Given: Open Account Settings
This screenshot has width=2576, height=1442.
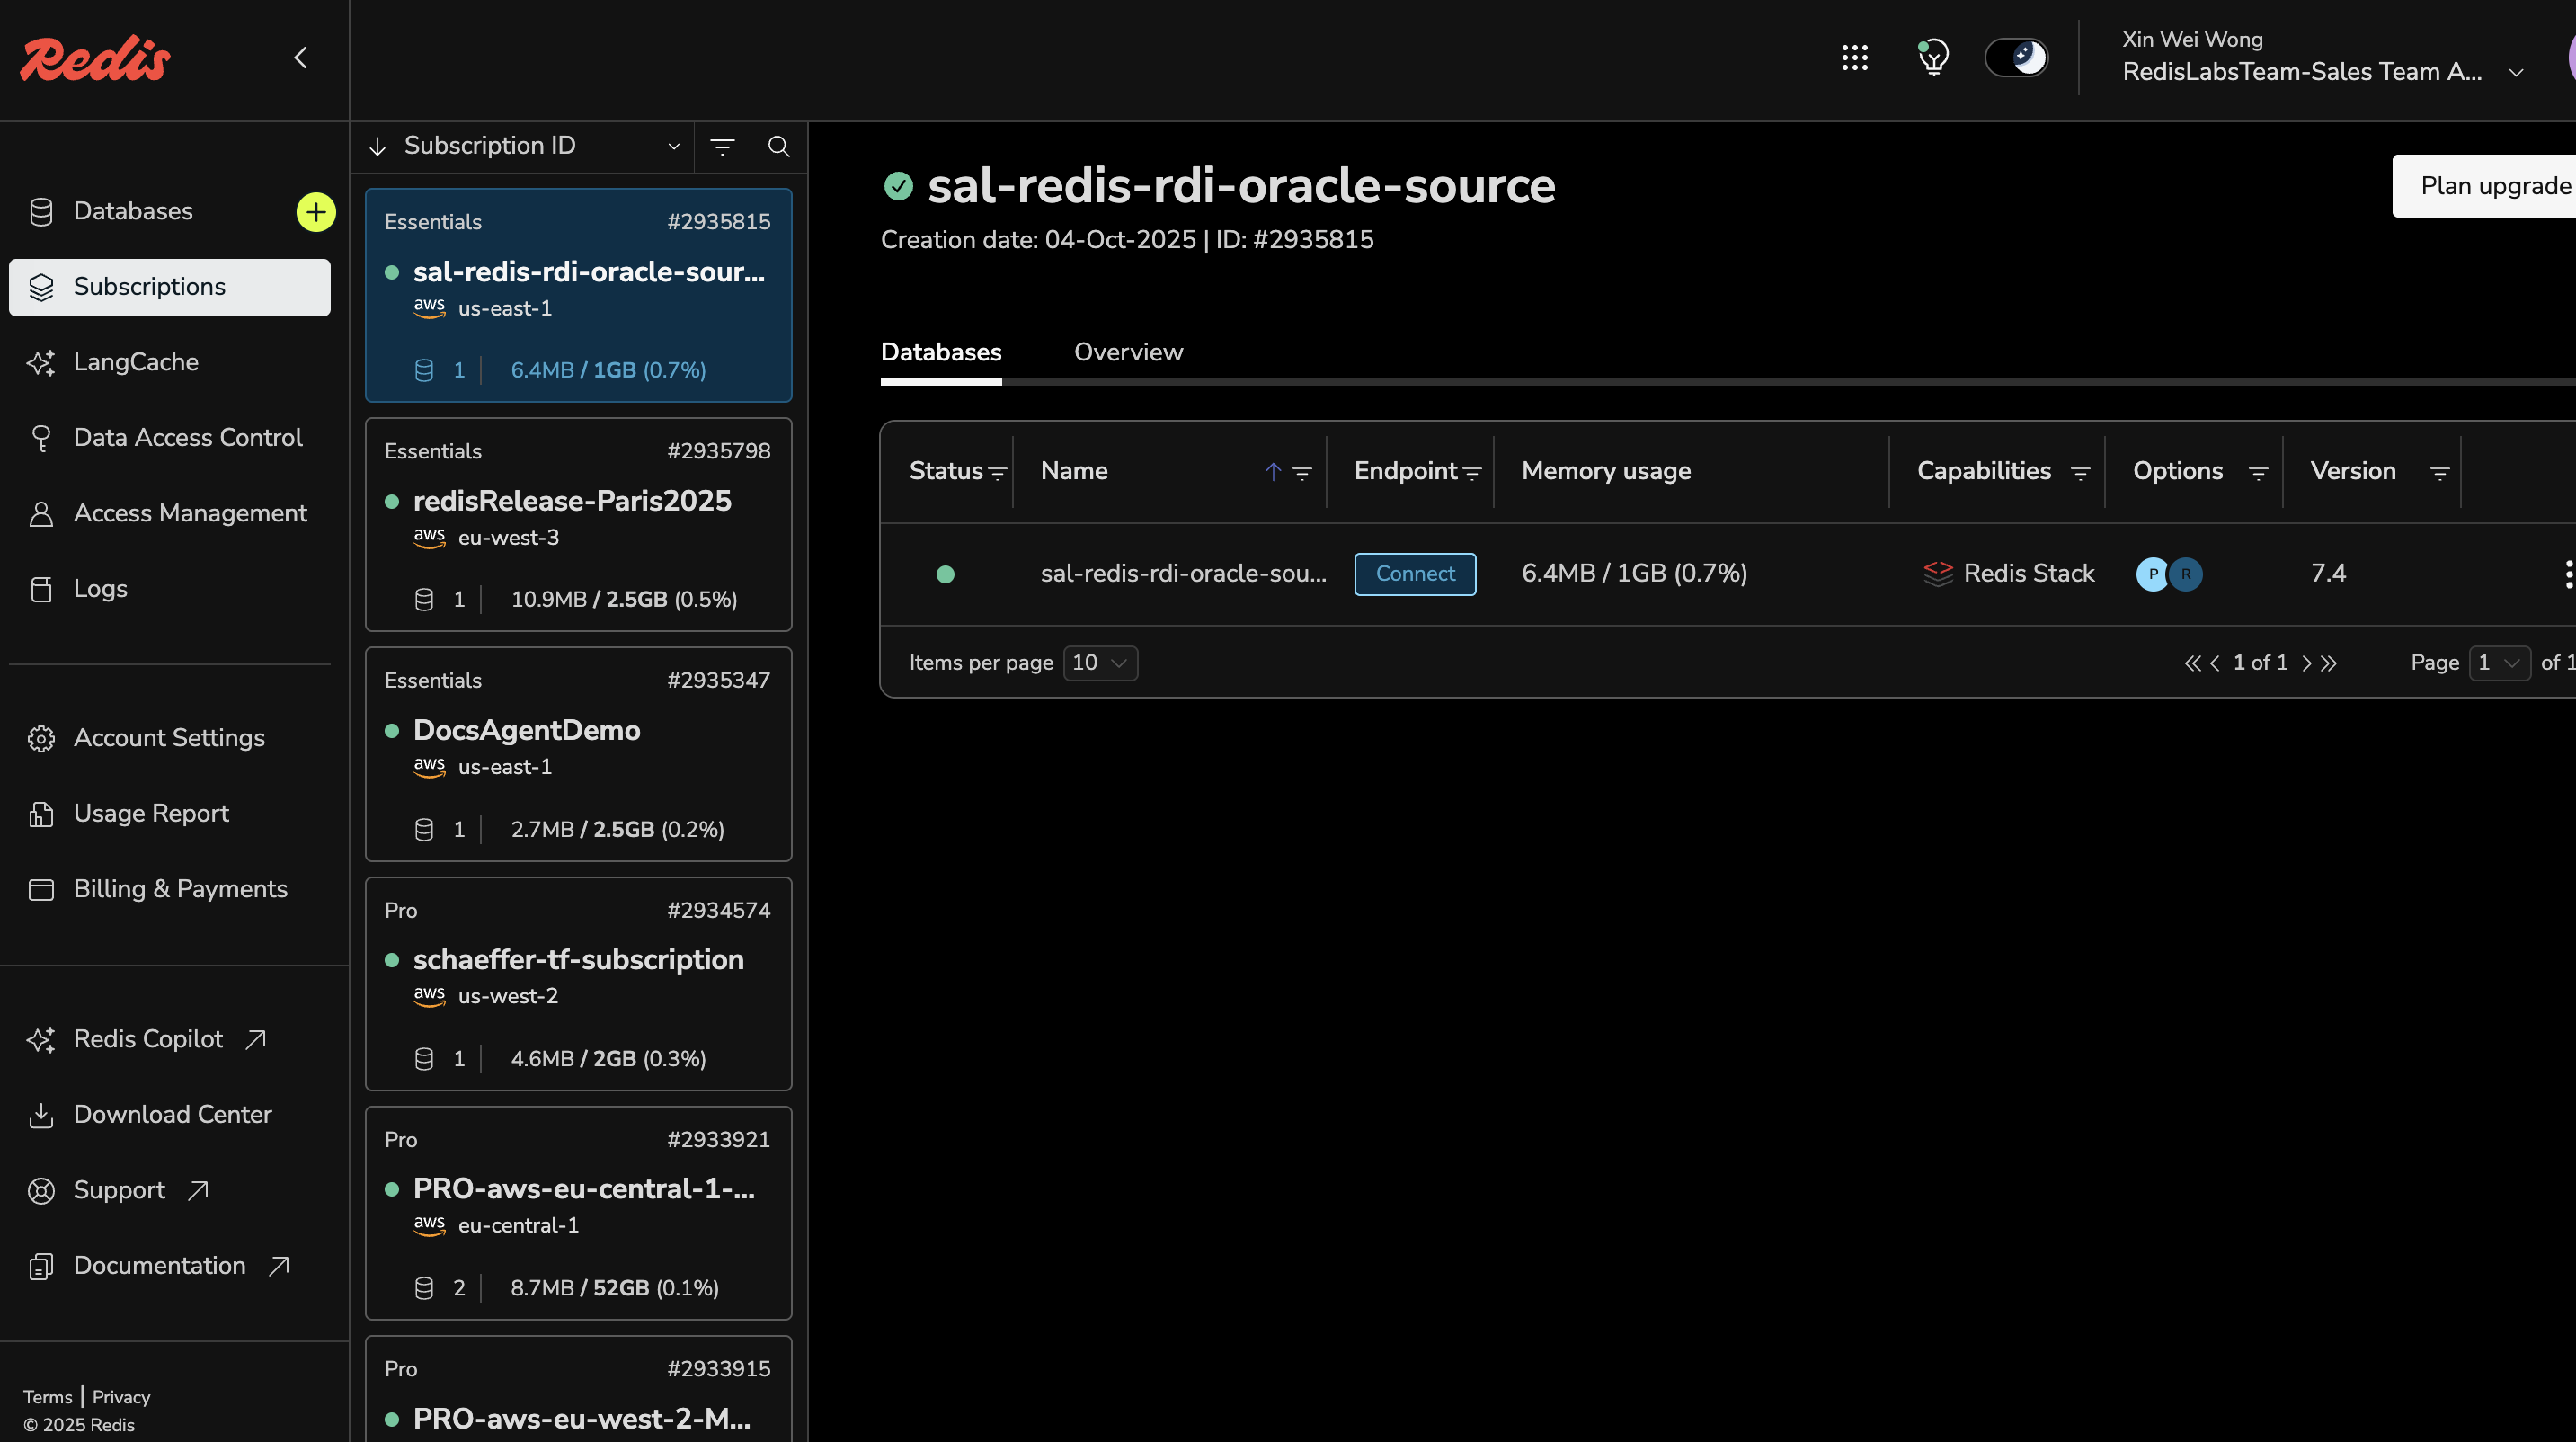Looking at the screenshot, I should [x=169, y=738].
